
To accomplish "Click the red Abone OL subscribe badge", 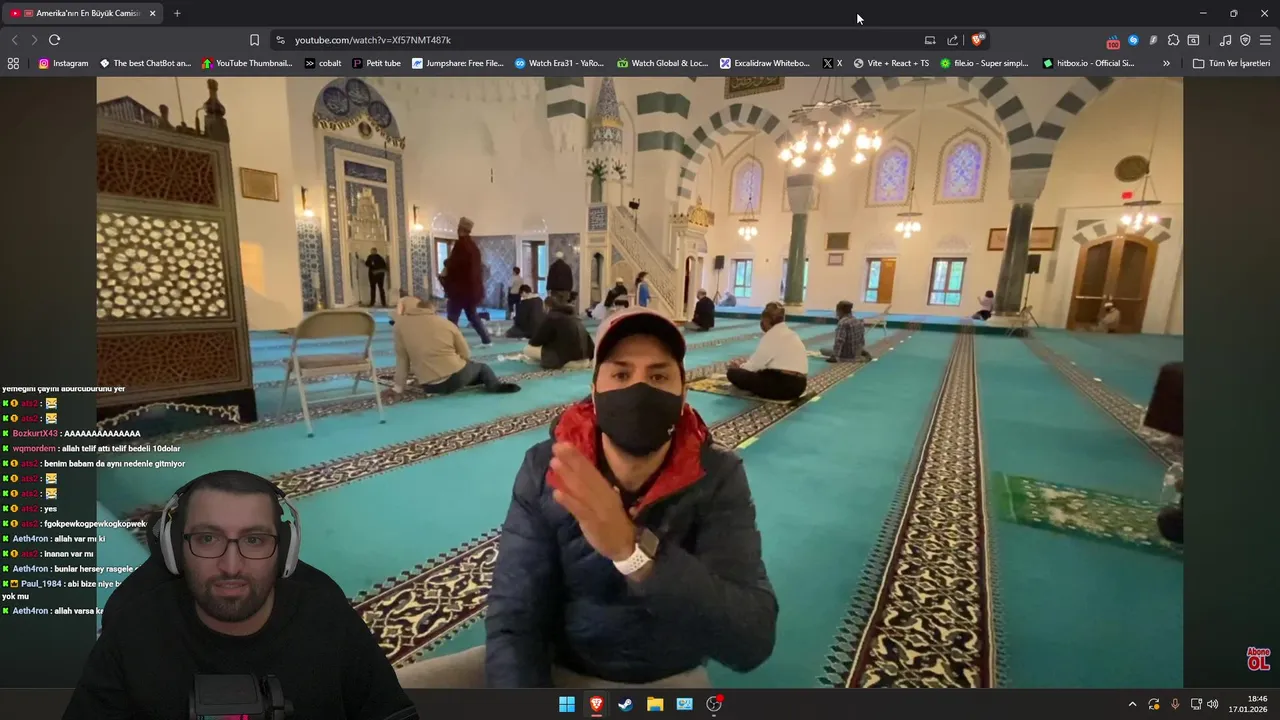I will click(1258, 659).
